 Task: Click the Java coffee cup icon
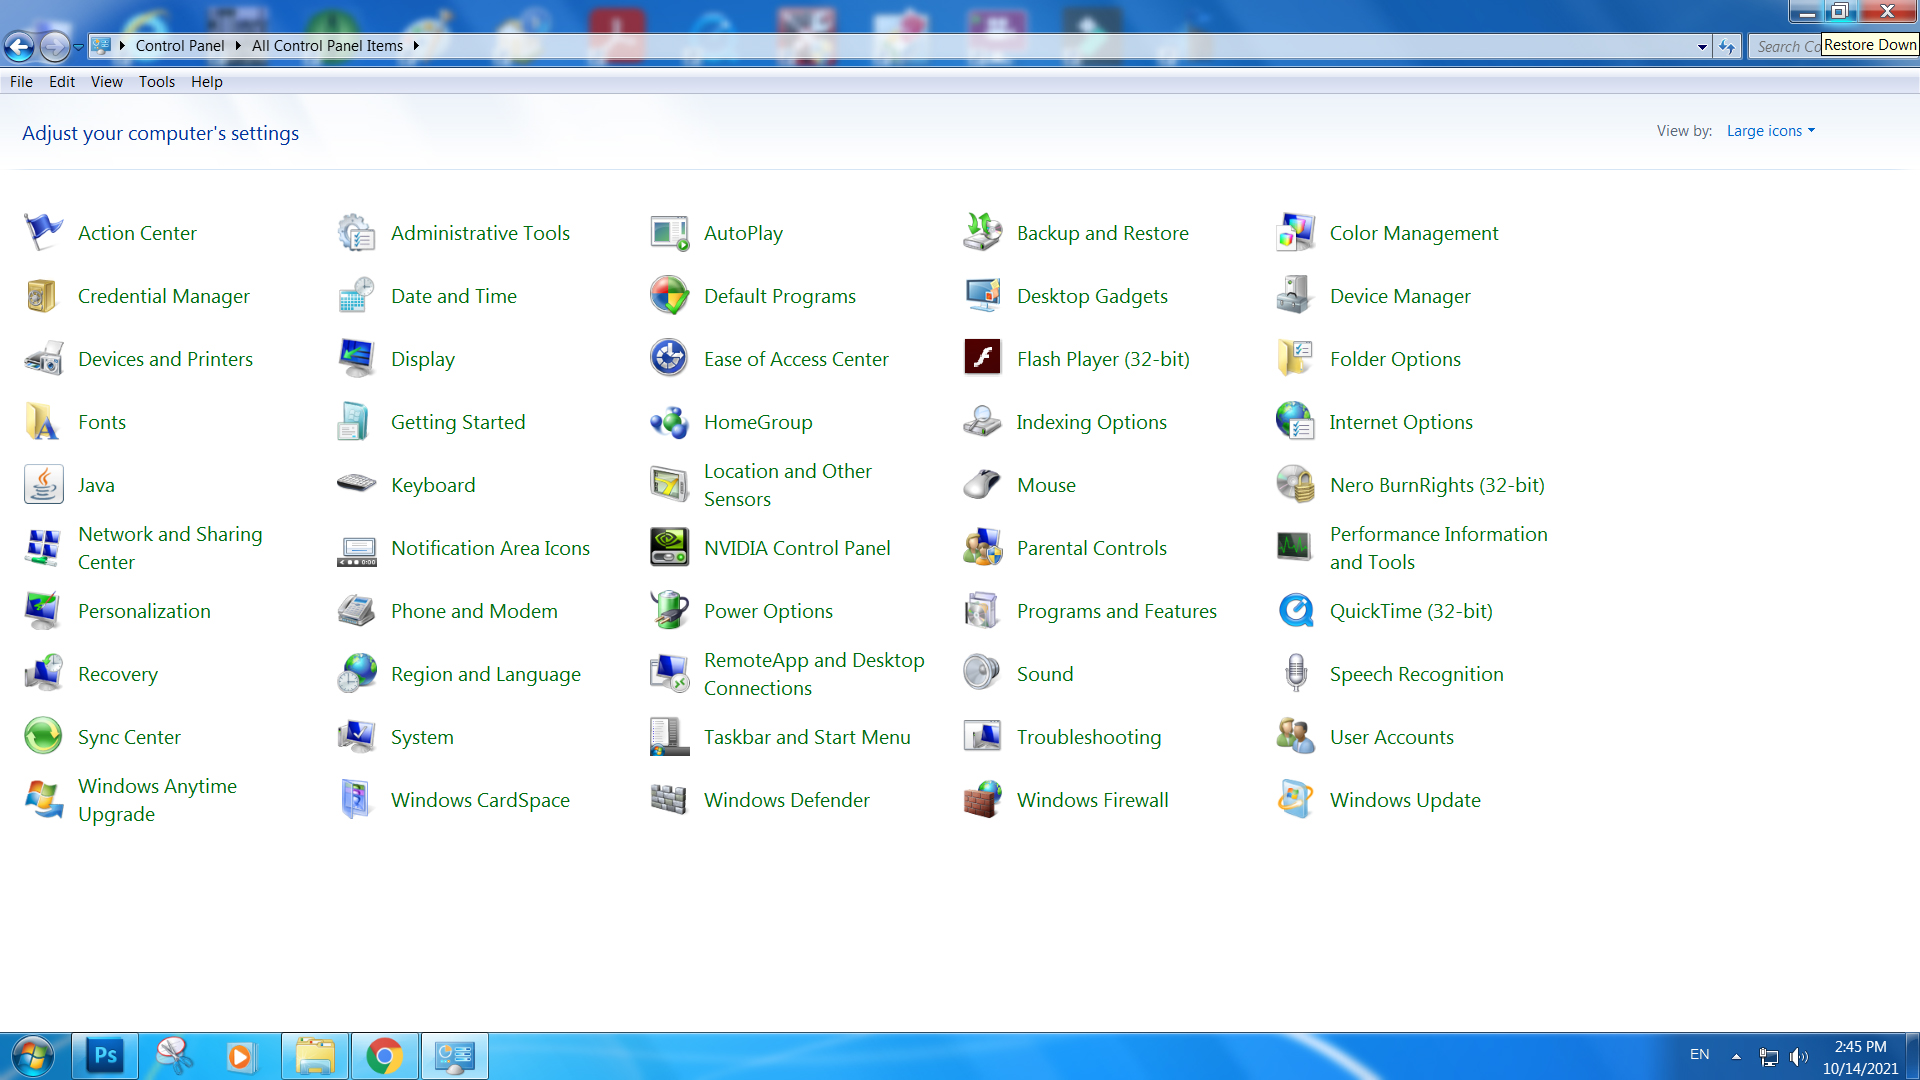(x=44, y=484)
